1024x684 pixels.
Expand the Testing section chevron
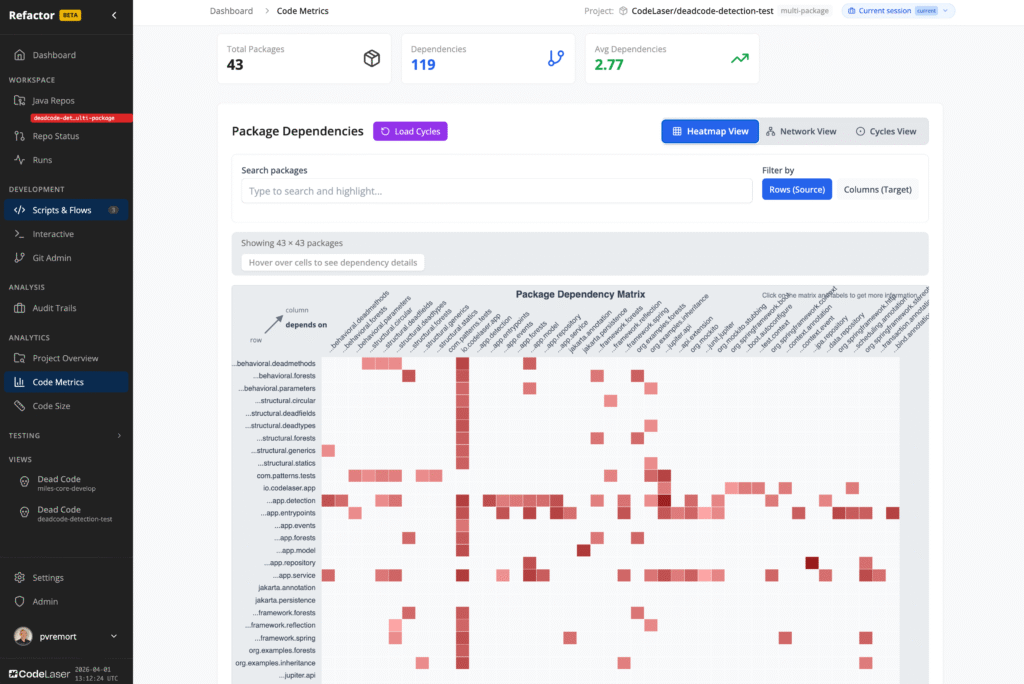click(x=119, y=436)
